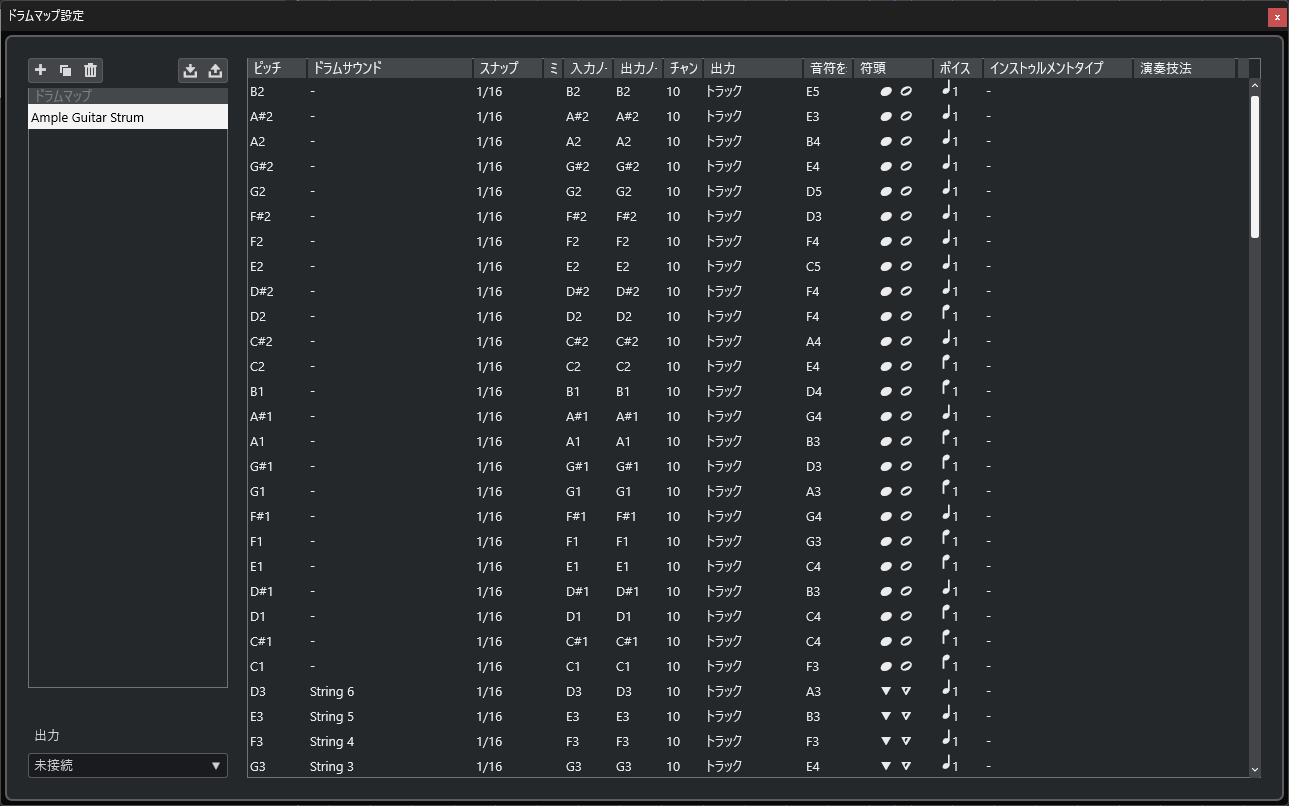Click the filled notehead symbol for B2

(x=886, y=91)
